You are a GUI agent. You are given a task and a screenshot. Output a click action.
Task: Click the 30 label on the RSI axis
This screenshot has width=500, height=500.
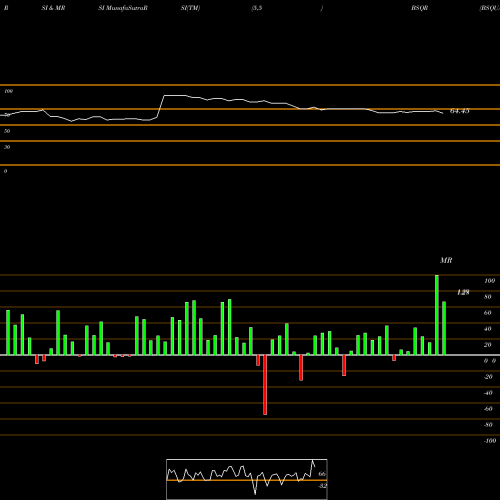(7, 147)
